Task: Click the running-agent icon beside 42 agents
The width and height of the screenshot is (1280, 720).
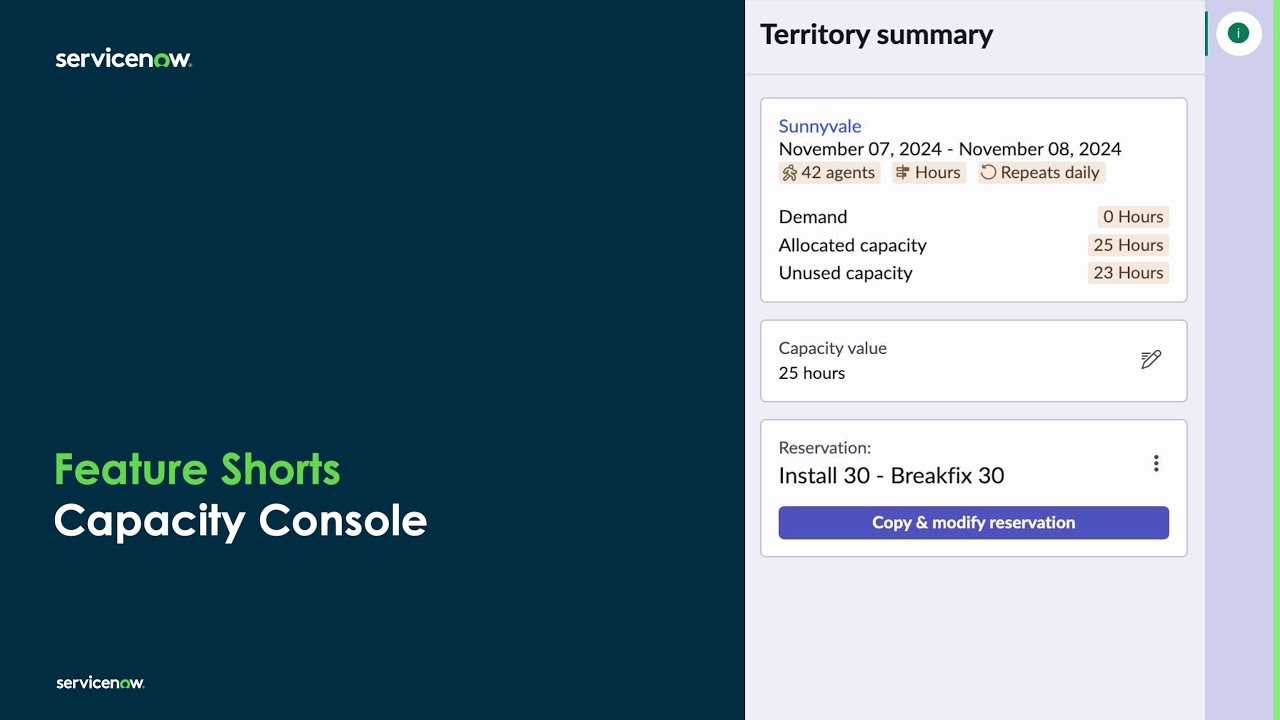Action: click(790, 172)
